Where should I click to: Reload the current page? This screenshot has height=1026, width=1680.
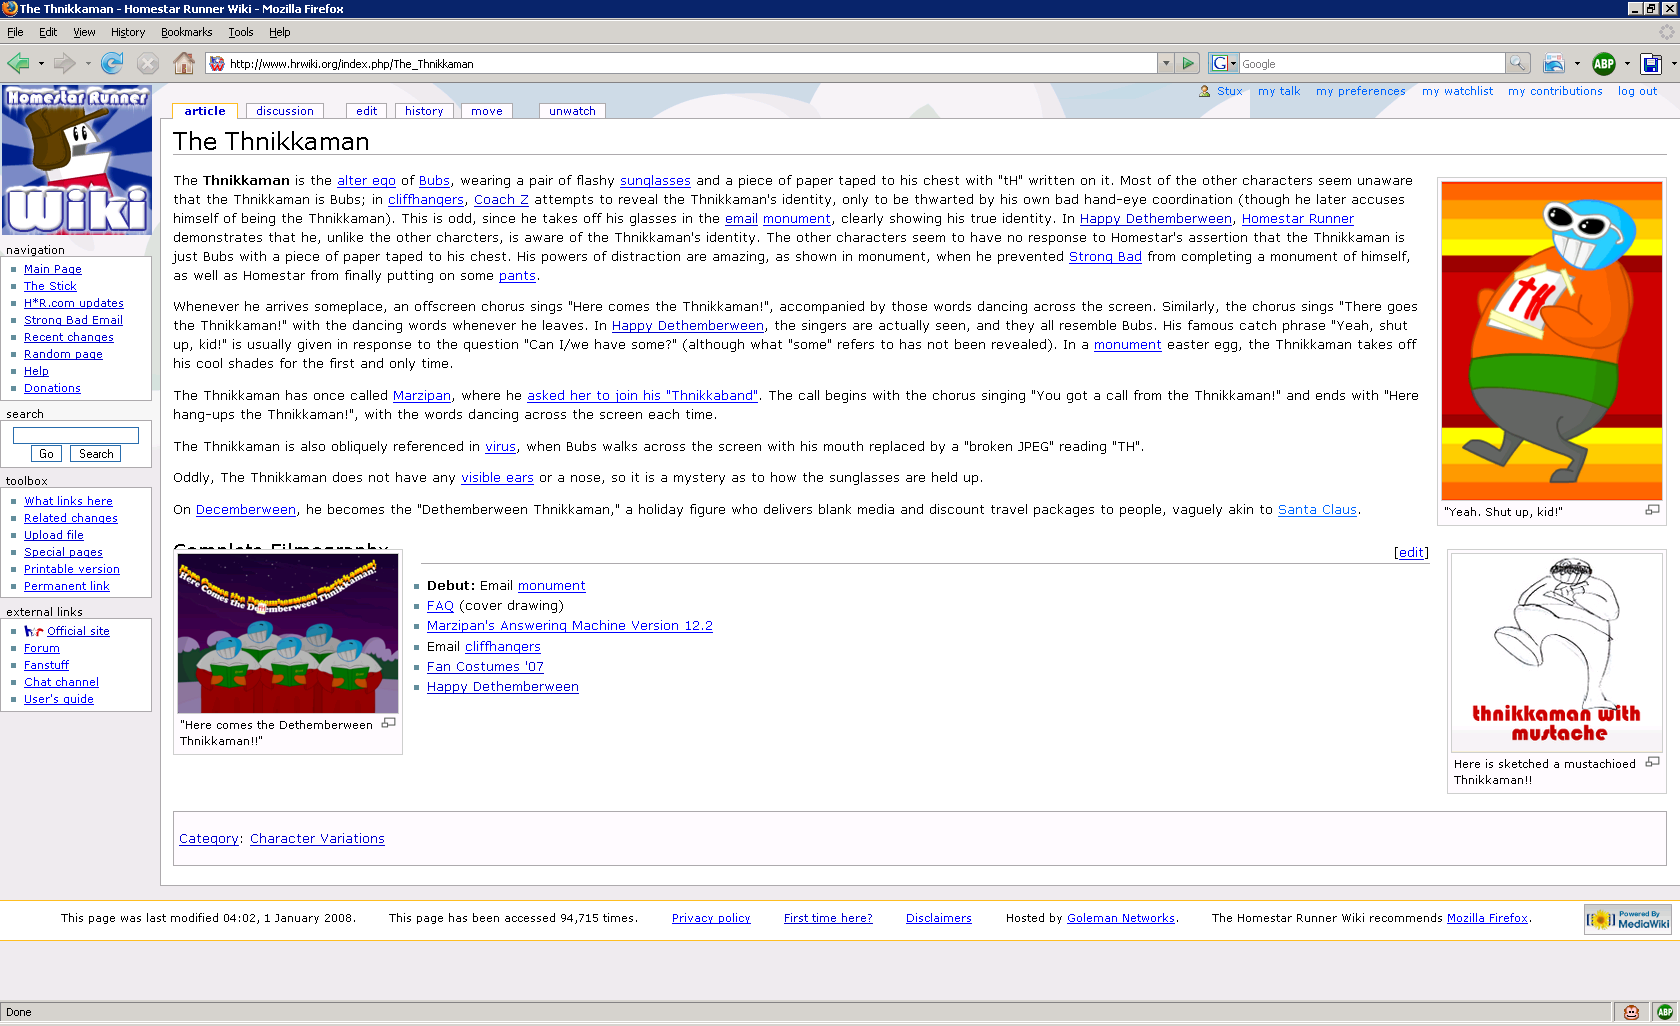click(112, 63)
